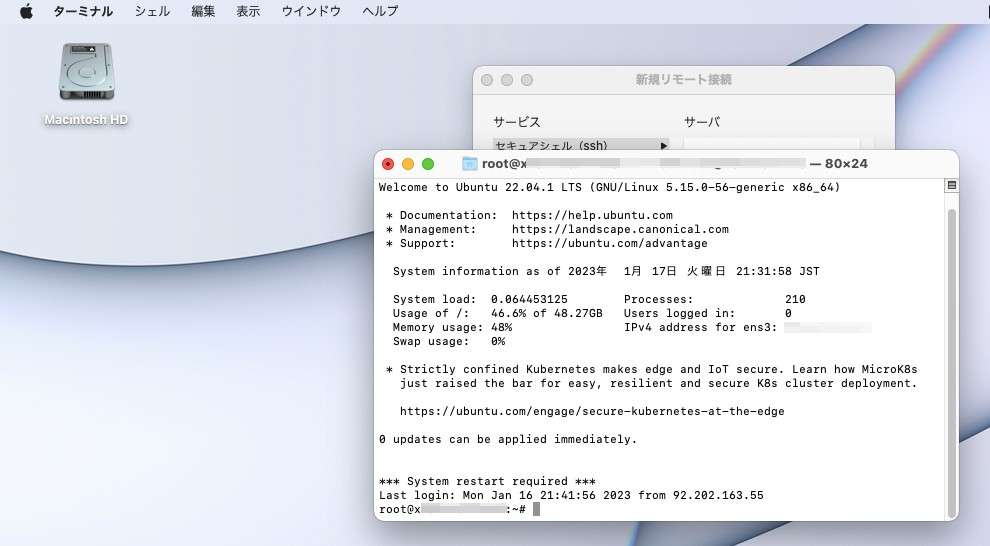
Task: Open the シェル menu
Action: coord(152,11)
